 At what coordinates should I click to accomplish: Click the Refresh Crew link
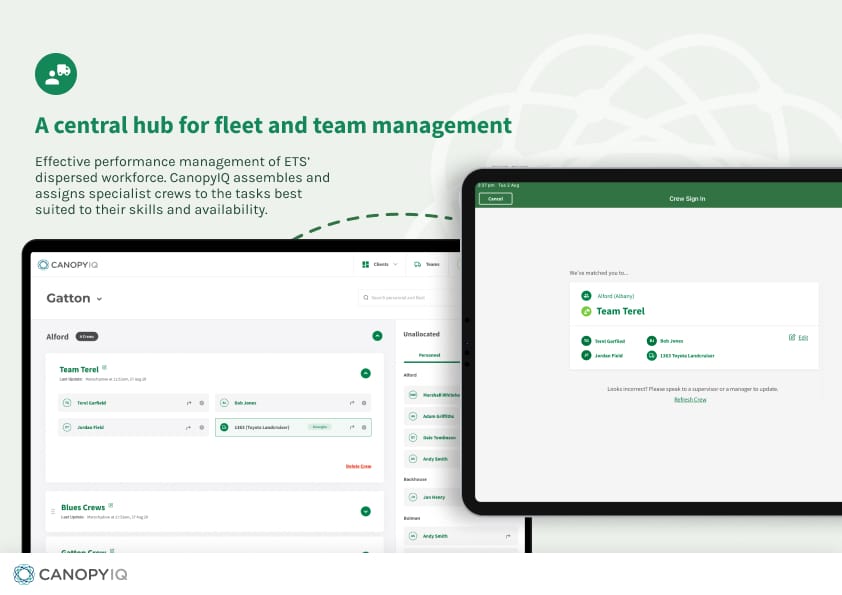690,400
